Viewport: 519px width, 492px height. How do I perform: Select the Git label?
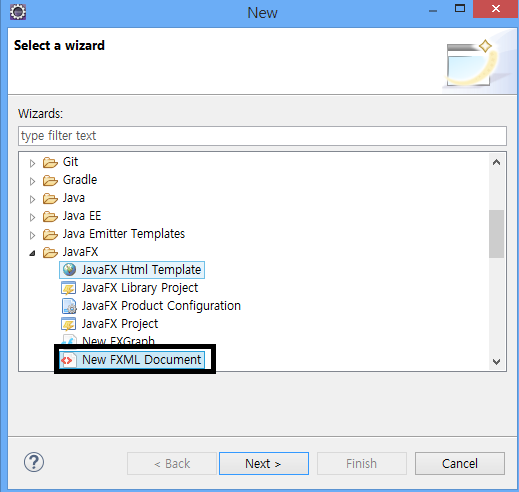coord(70,162)
